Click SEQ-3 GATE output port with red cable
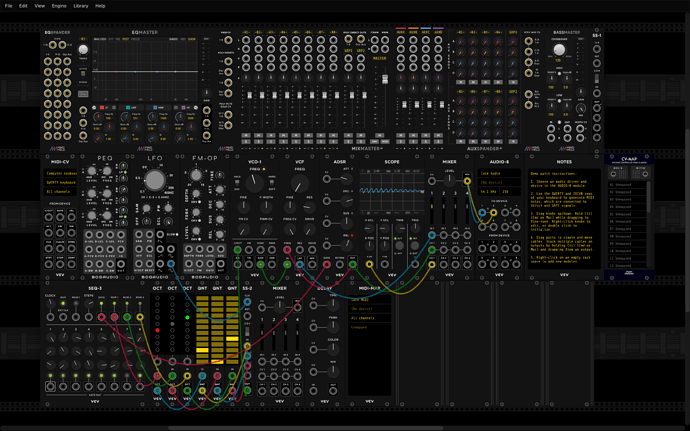Screen dimensions: 690x431 [x=102, y=317]
